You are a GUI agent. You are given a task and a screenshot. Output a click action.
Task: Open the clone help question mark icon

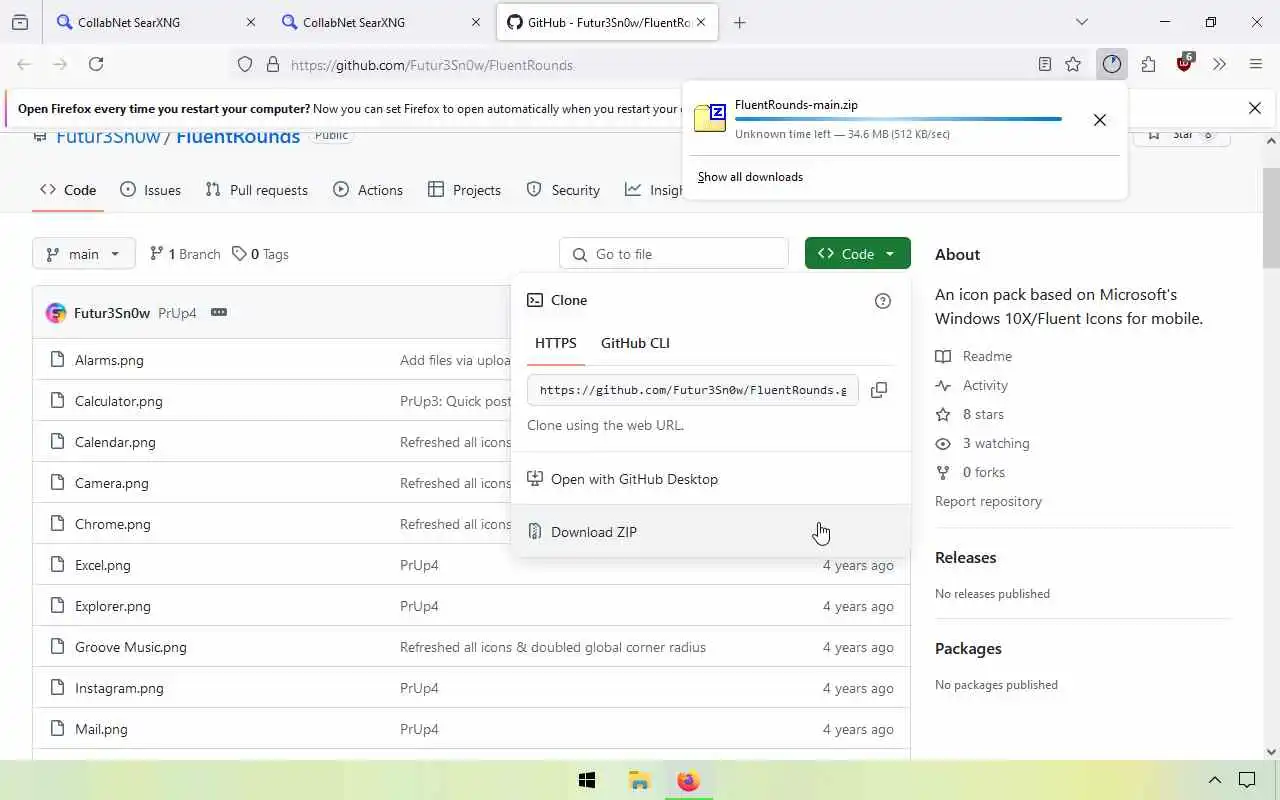click(883, 301)
